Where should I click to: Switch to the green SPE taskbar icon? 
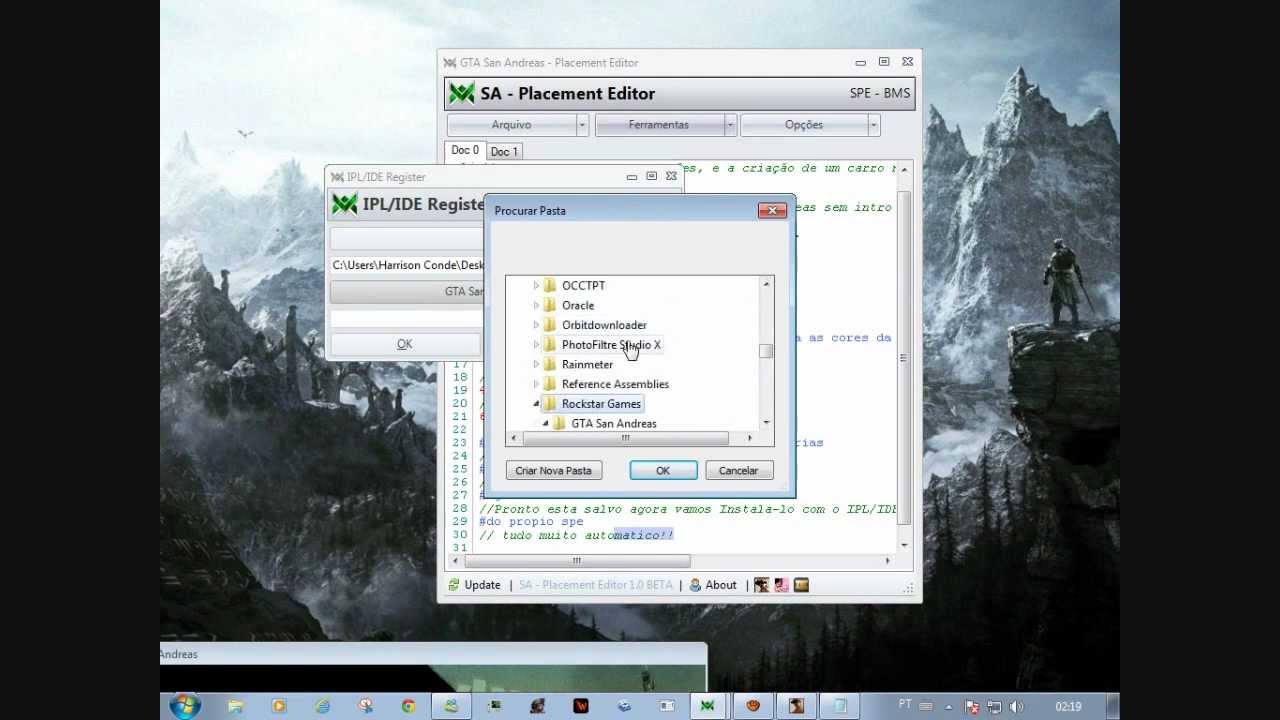708,706
